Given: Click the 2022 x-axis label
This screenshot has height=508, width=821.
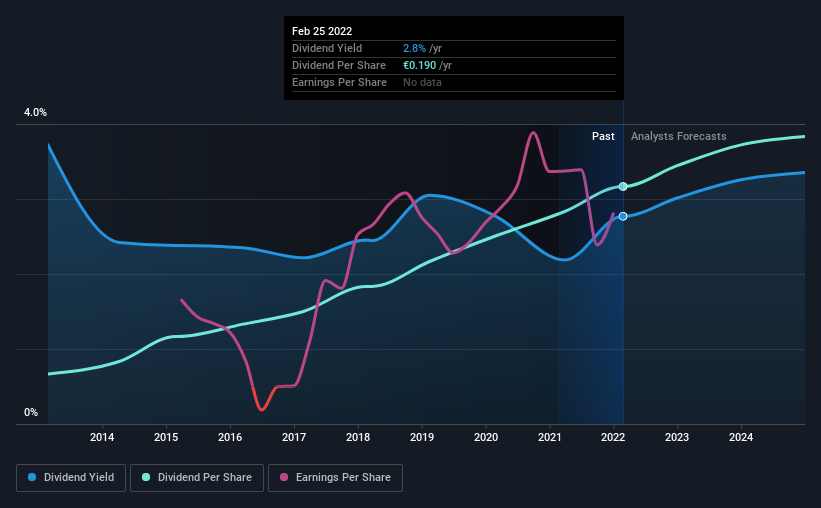Looking at the screenshot, I should [613, 437].
